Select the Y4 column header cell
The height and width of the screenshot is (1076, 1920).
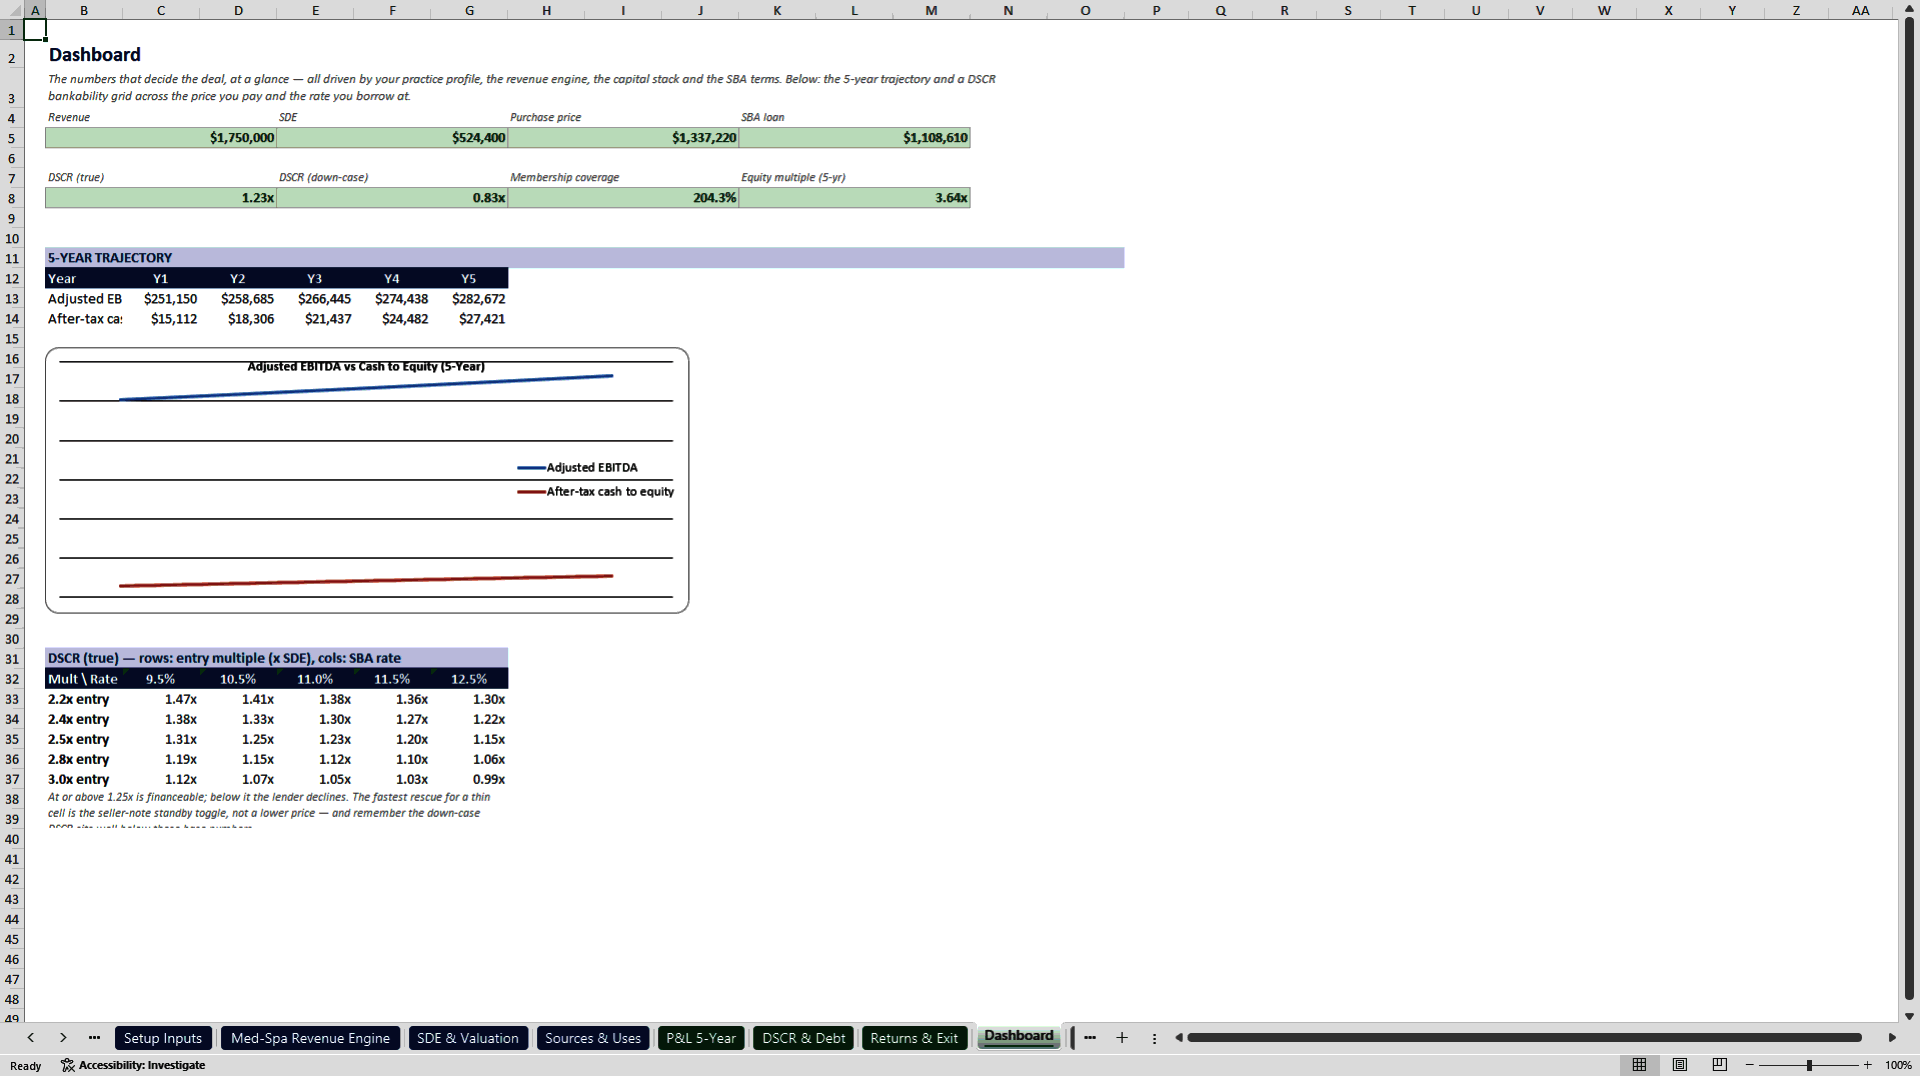(392, 279)
